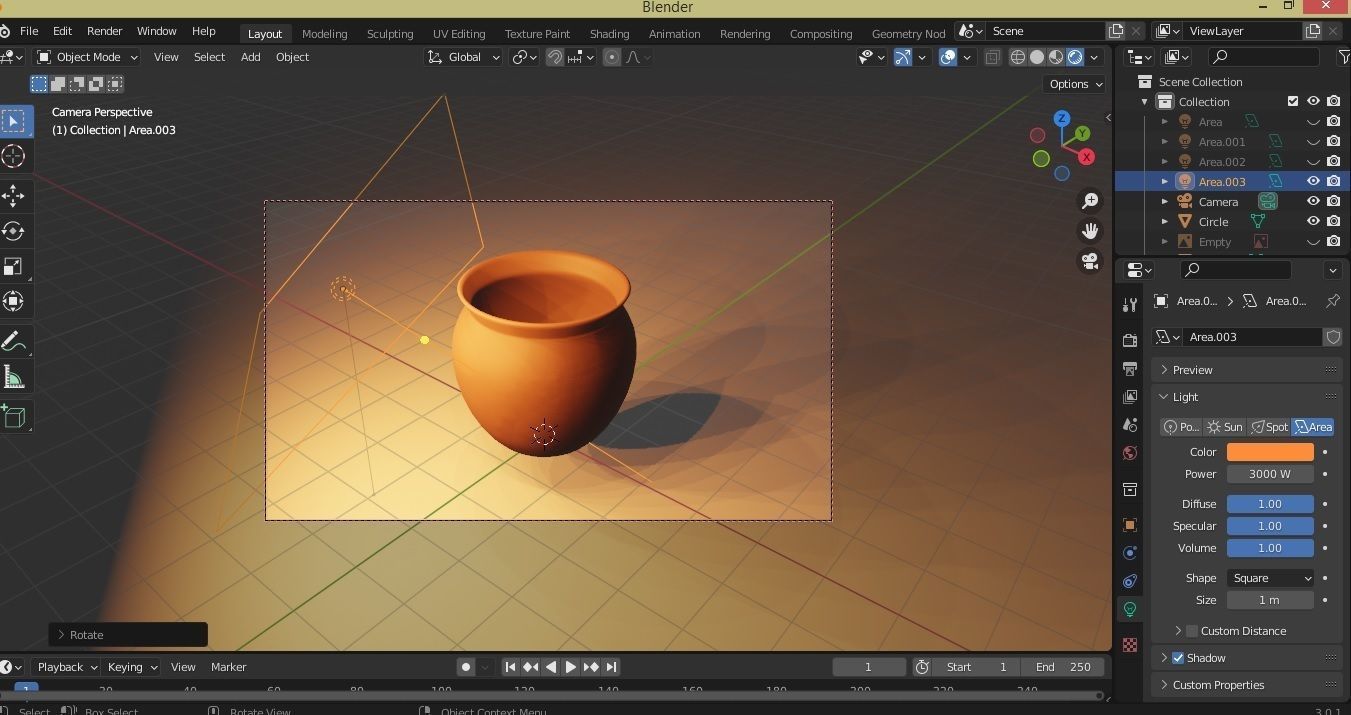Open Global transform orientation dropdown
Viewport: 1351px width, 715px height.
click(x=464, y=57)
